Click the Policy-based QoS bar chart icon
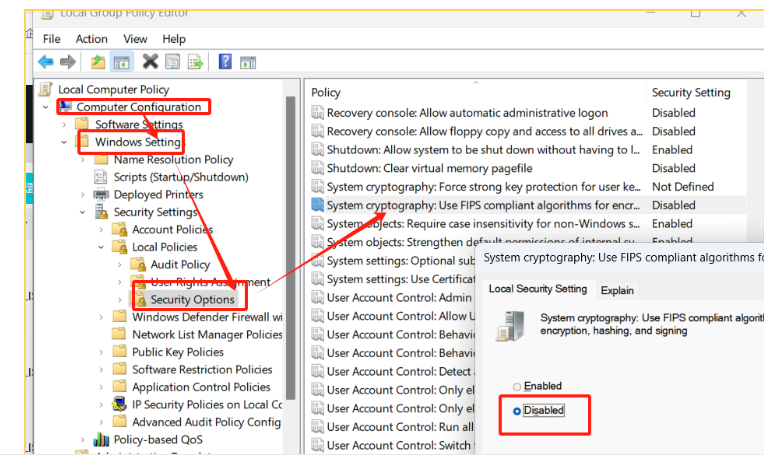Viewport: 764px width, 469px height. point(101,439)
